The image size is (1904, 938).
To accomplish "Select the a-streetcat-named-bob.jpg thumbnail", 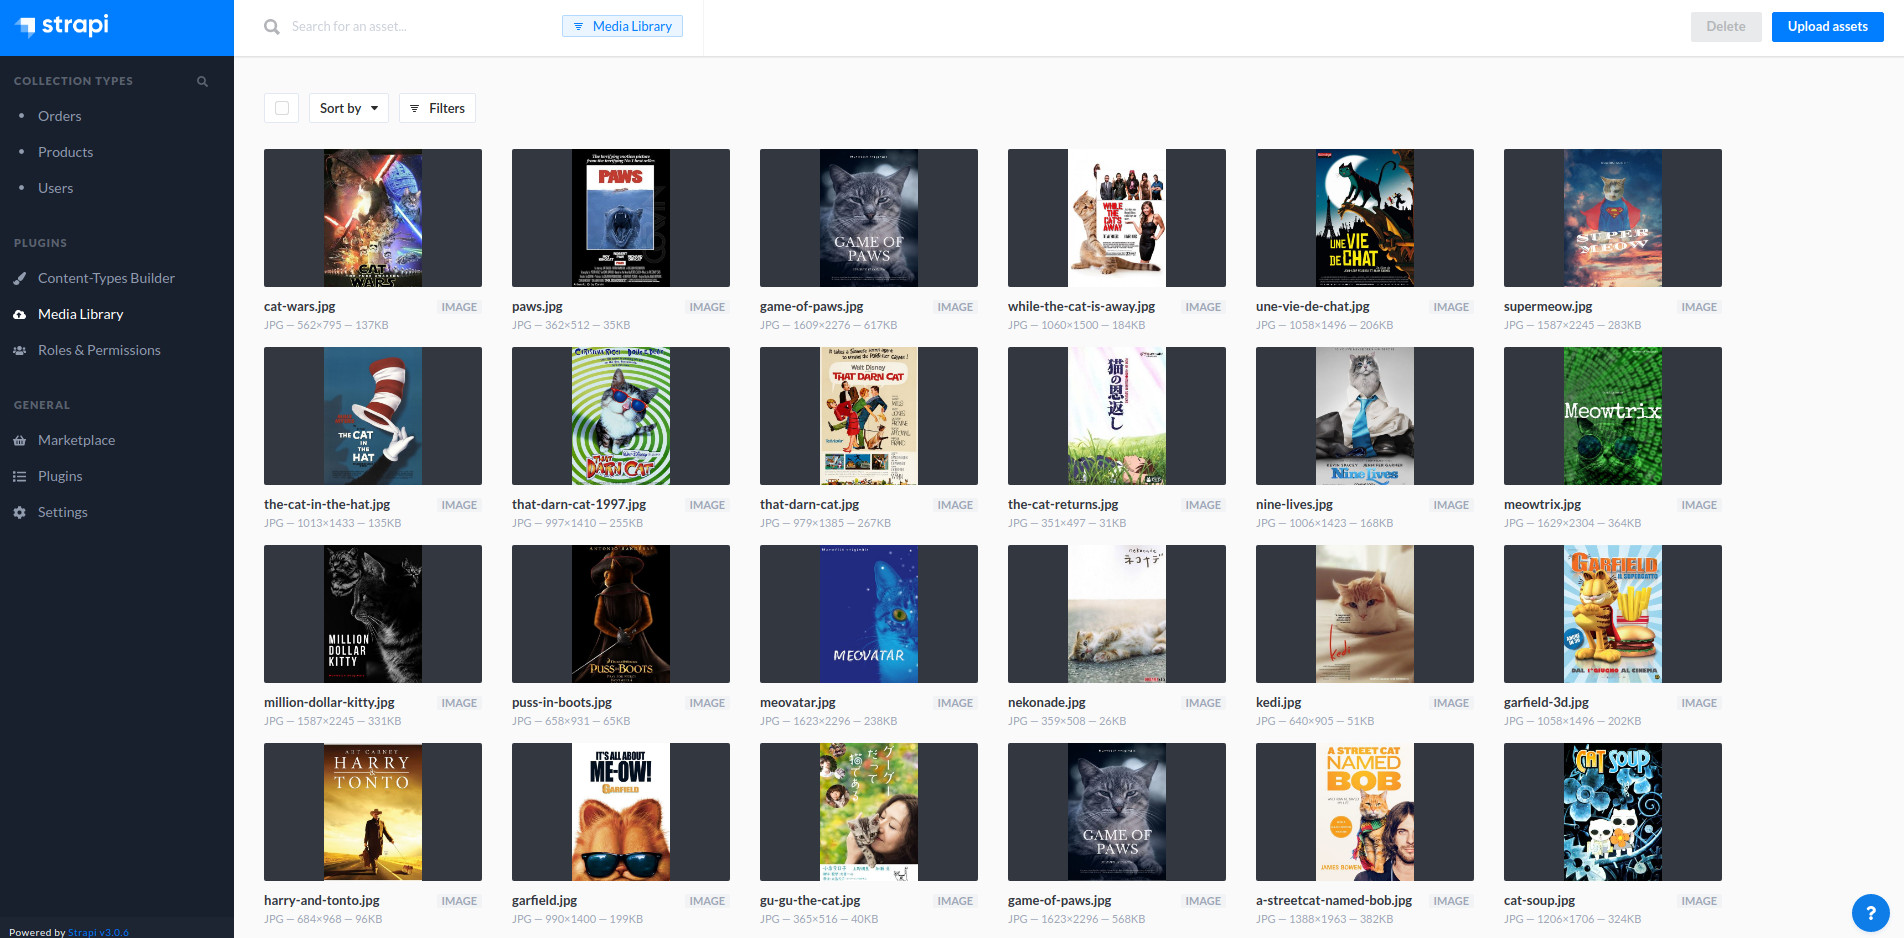I will coord(1365,812).
